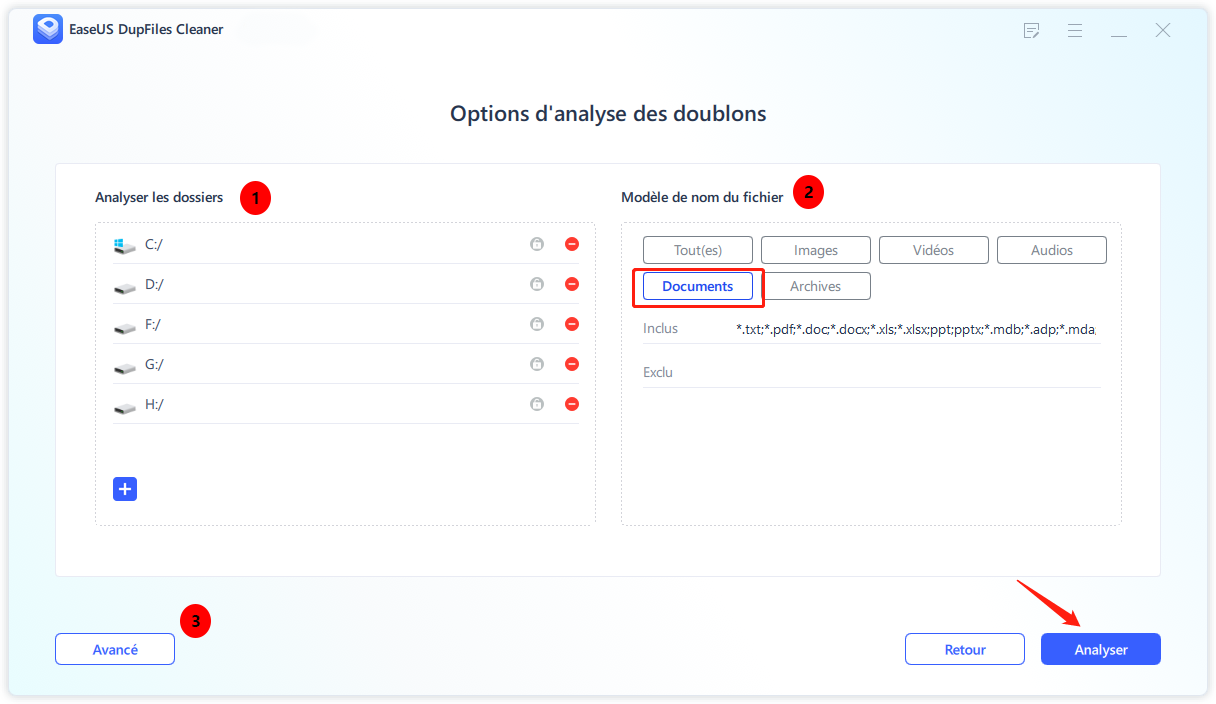Start scan with the Analyser button

[x=1100, y=649]
